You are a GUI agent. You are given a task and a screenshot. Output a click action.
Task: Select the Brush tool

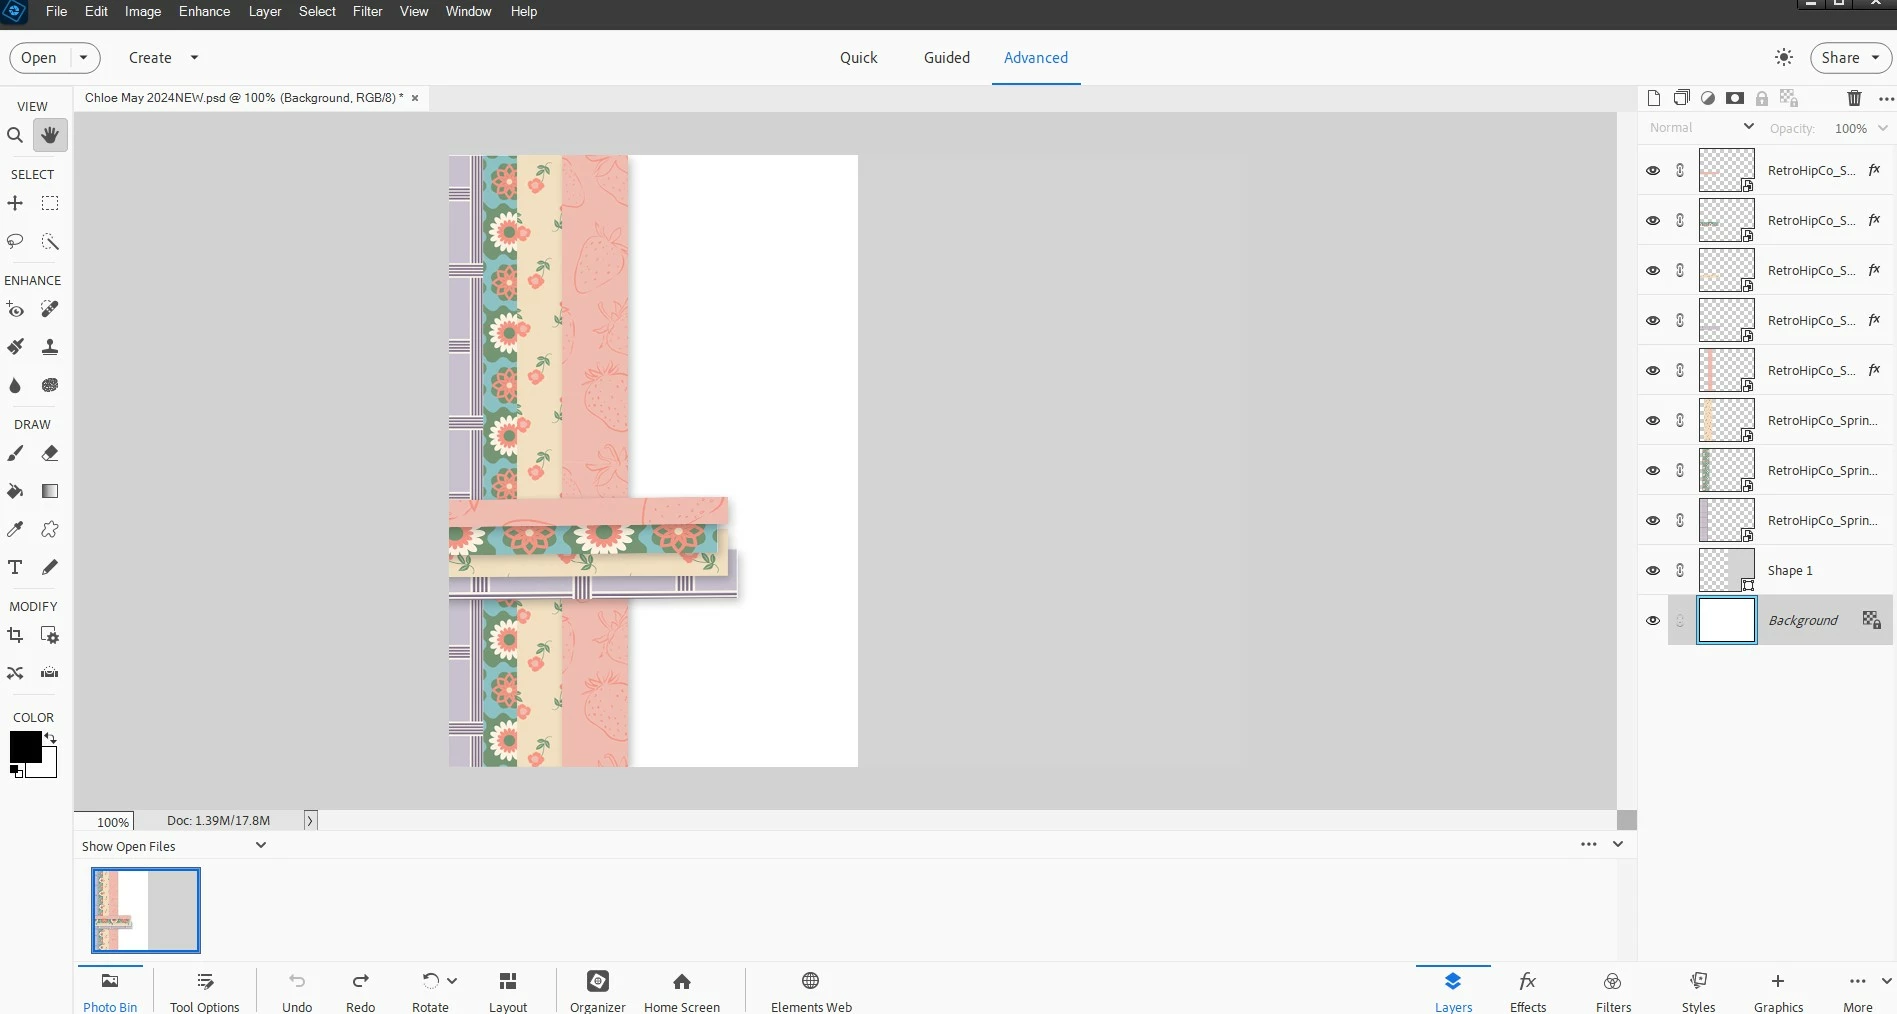pos(15,453)
